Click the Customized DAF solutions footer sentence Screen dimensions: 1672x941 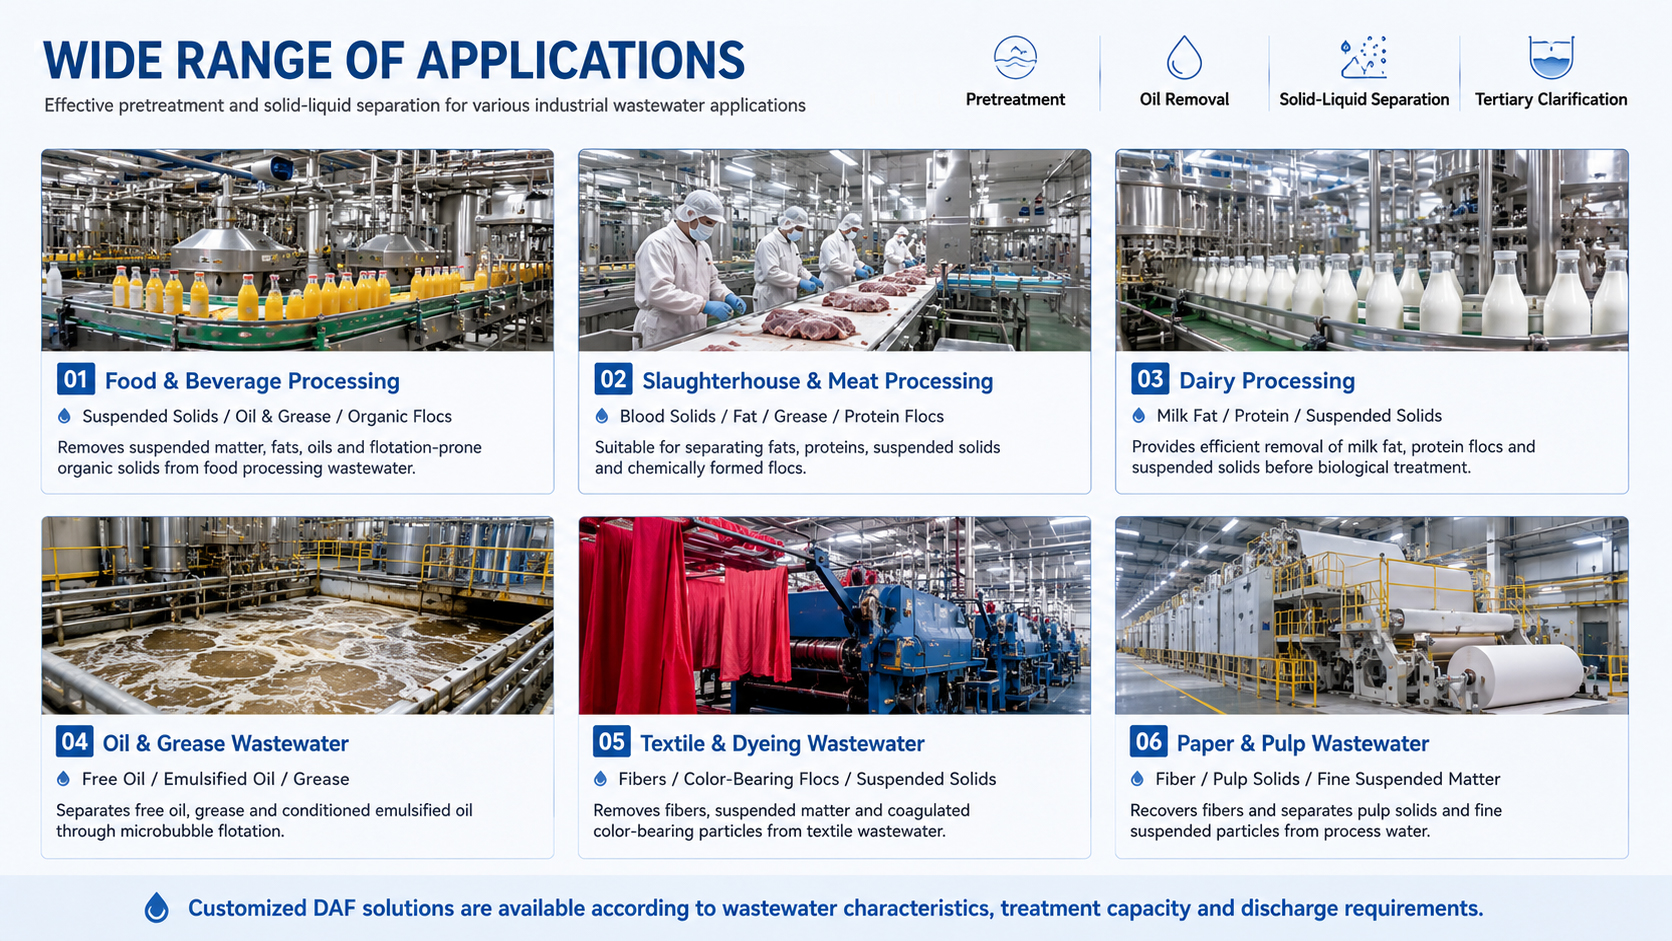836,908
